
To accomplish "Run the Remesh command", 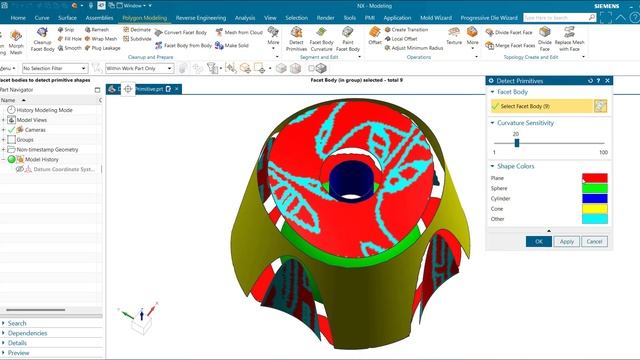I will (x=97, y=30).
